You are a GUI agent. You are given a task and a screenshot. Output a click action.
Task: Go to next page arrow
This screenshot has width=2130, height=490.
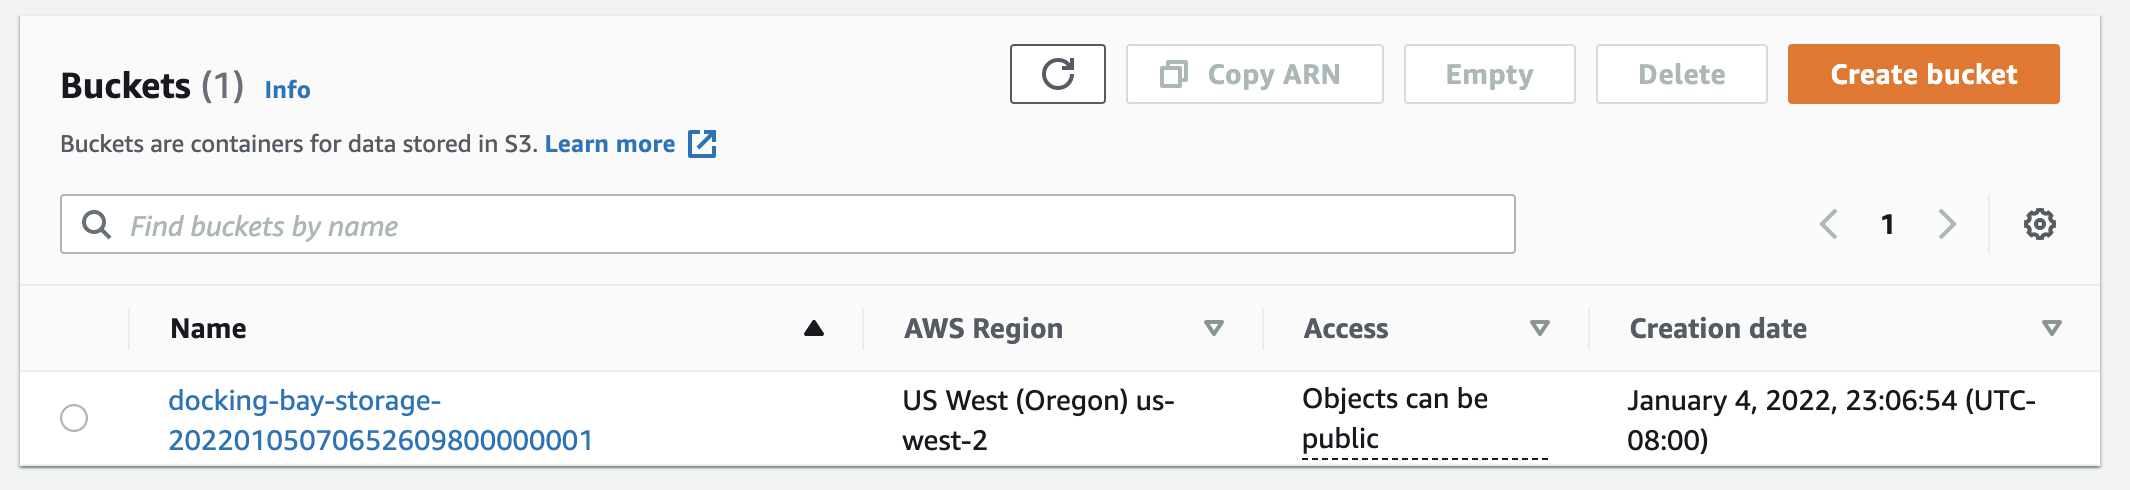click(x=1946, y=224)
